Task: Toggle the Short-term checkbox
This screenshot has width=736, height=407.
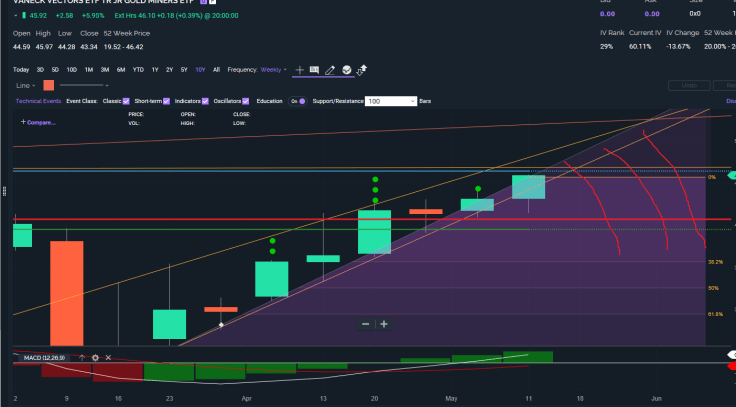Action: [167, 101]
